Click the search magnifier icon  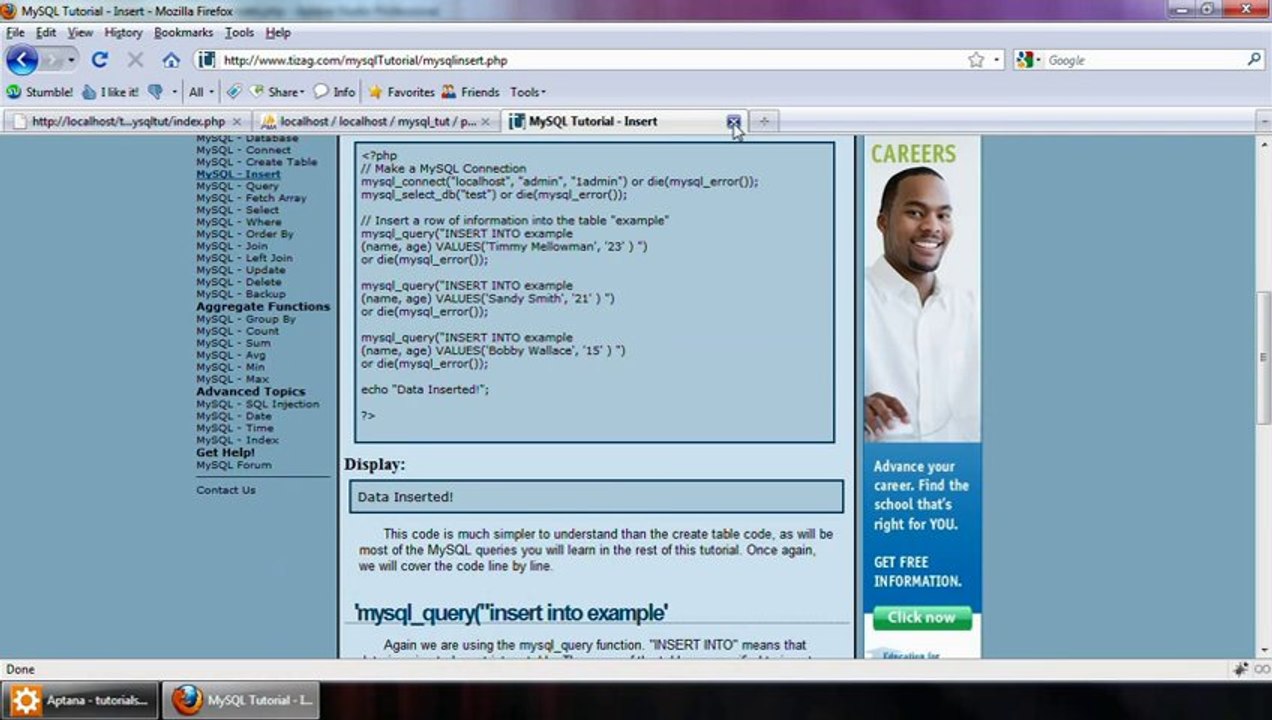coord(1254,60)
